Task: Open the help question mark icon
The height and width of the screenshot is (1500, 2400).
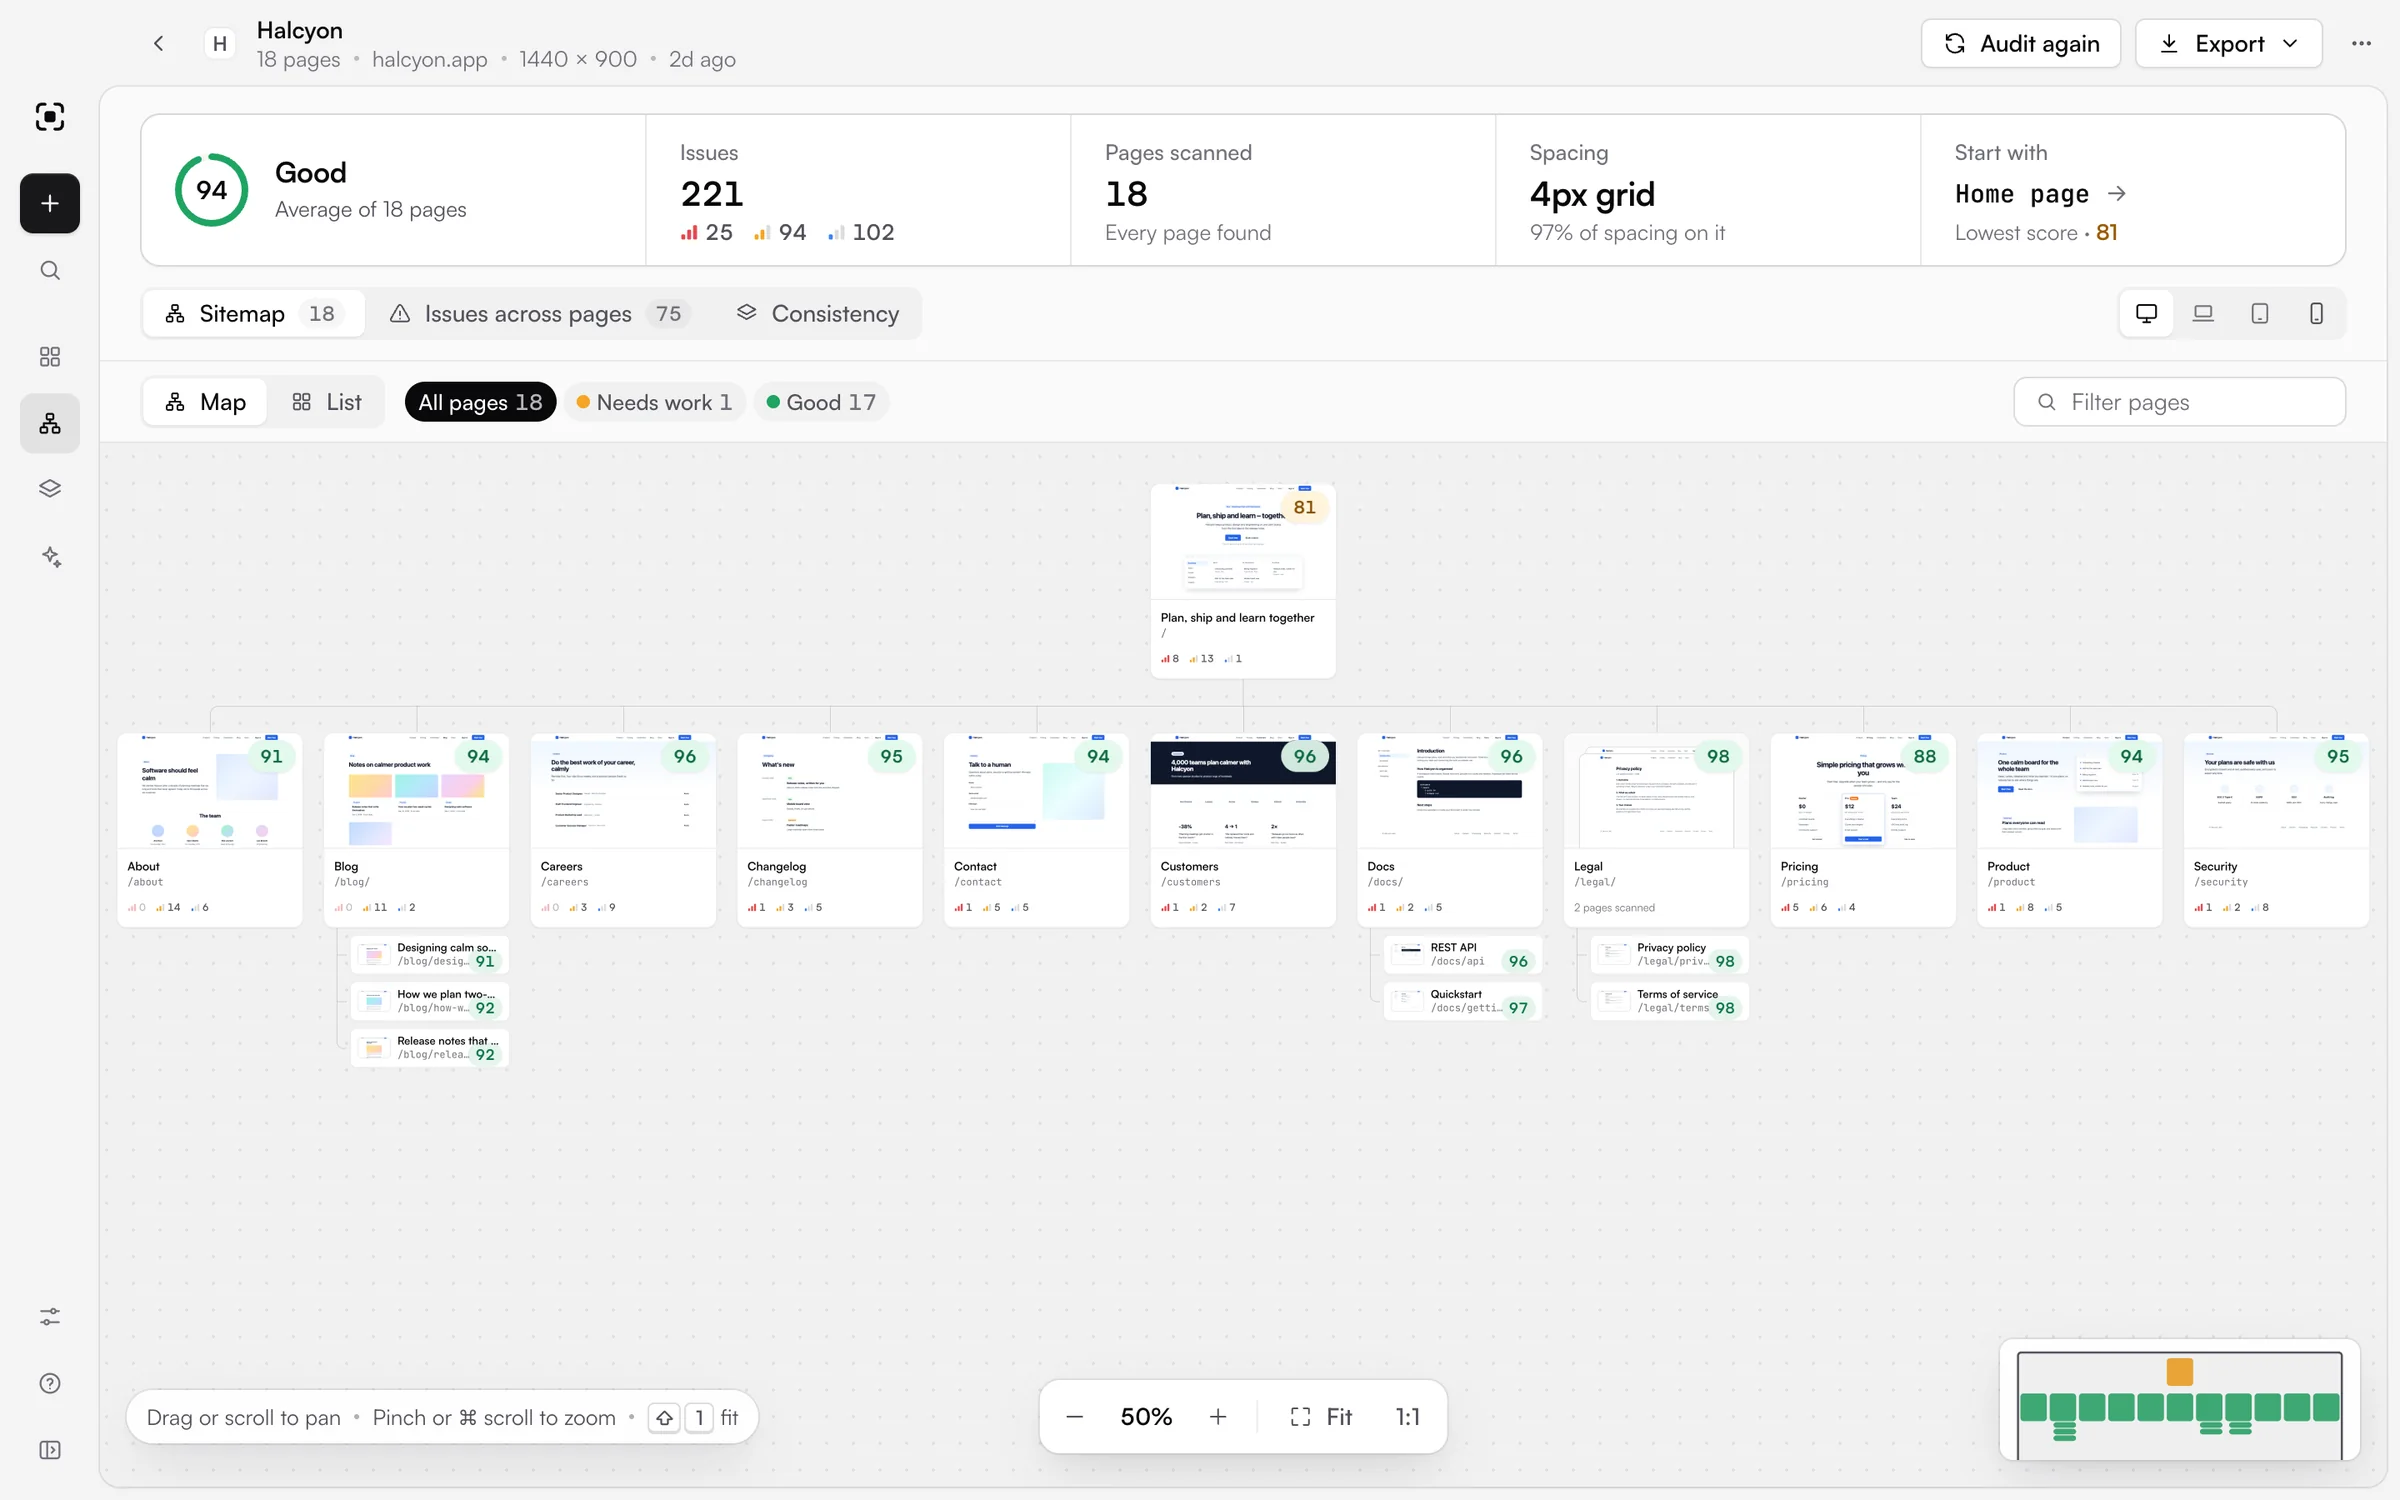Action: tap(50, 1383)
